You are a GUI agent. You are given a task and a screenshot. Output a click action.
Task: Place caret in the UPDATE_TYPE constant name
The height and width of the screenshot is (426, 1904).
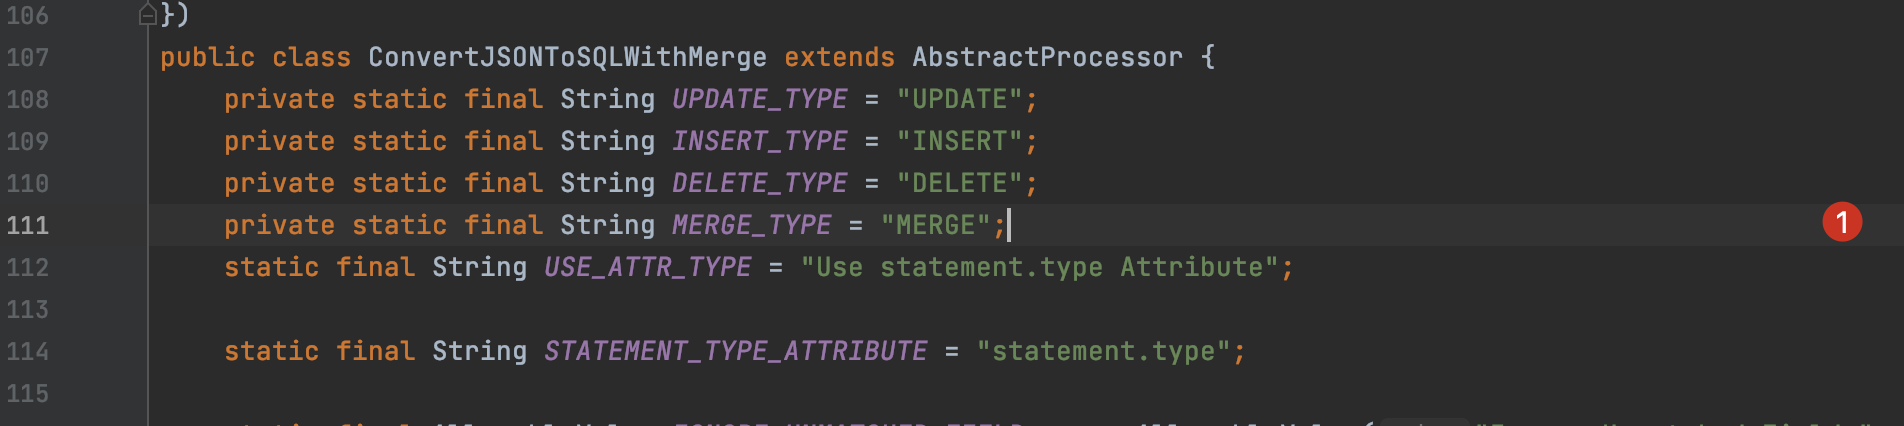pos(760,99)
